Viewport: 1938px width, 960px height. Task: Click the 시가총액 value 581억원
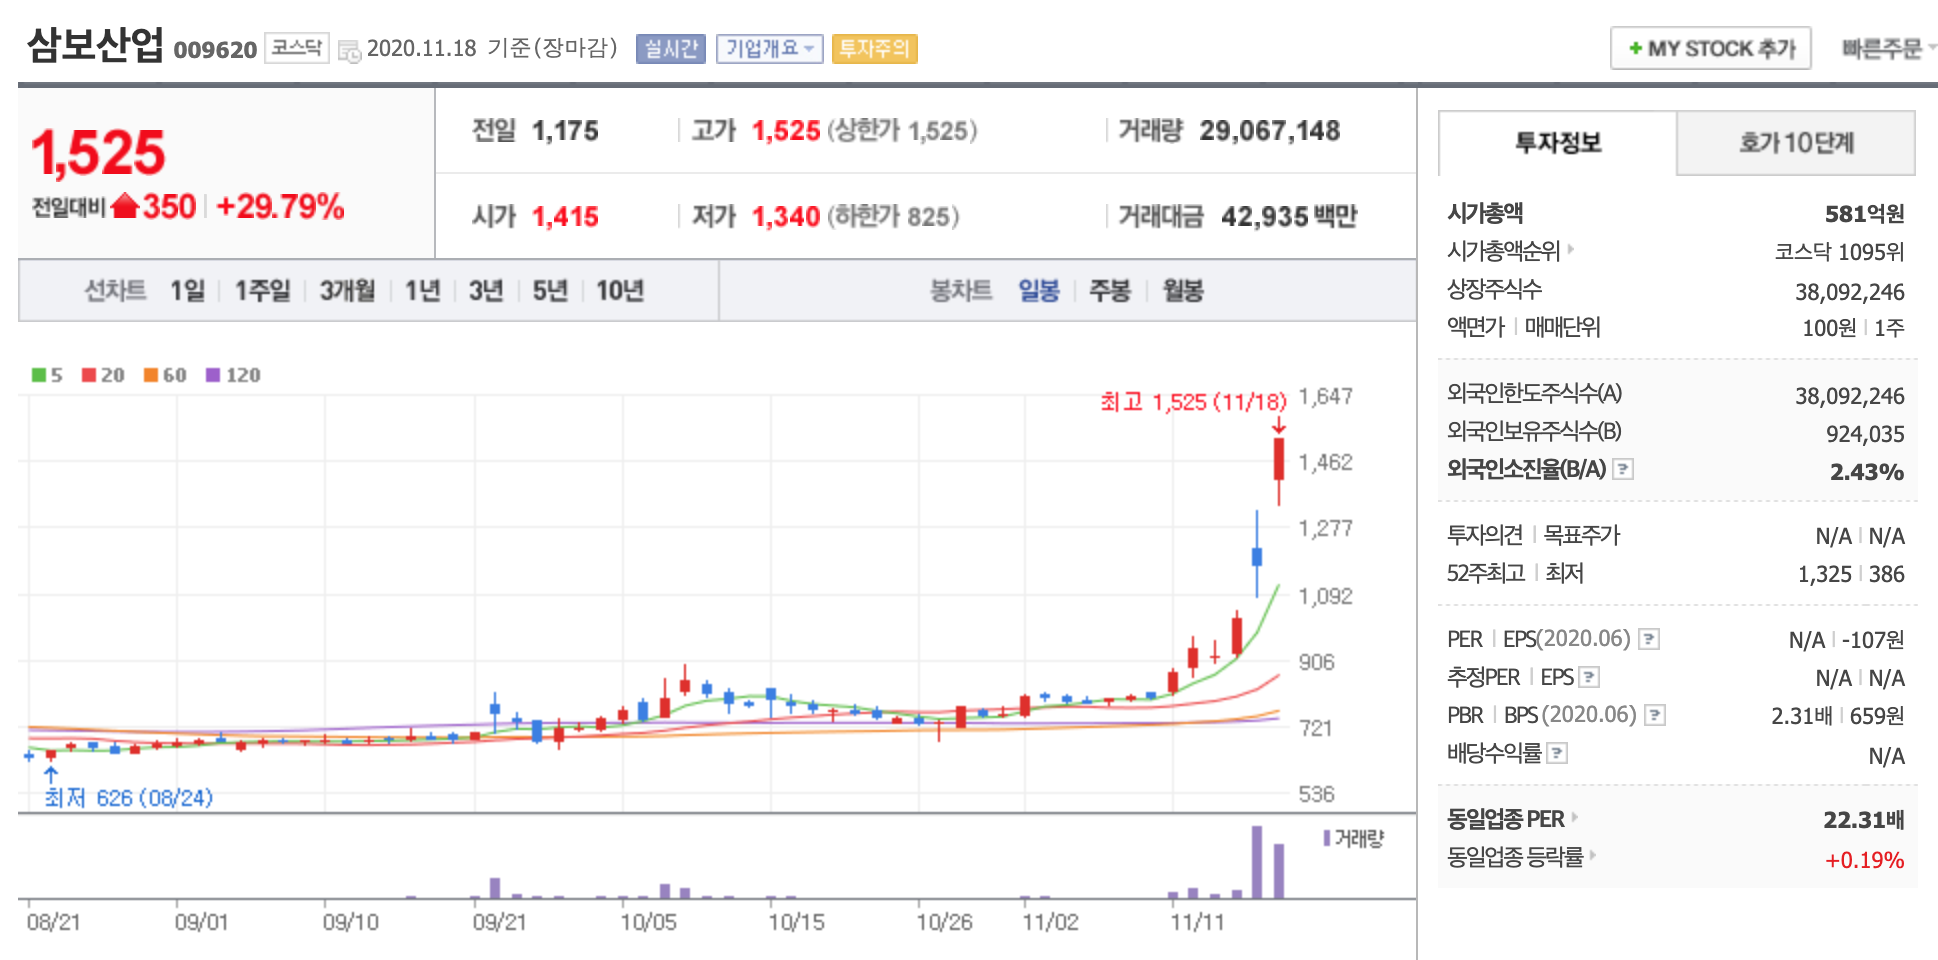click(1864, 213)
